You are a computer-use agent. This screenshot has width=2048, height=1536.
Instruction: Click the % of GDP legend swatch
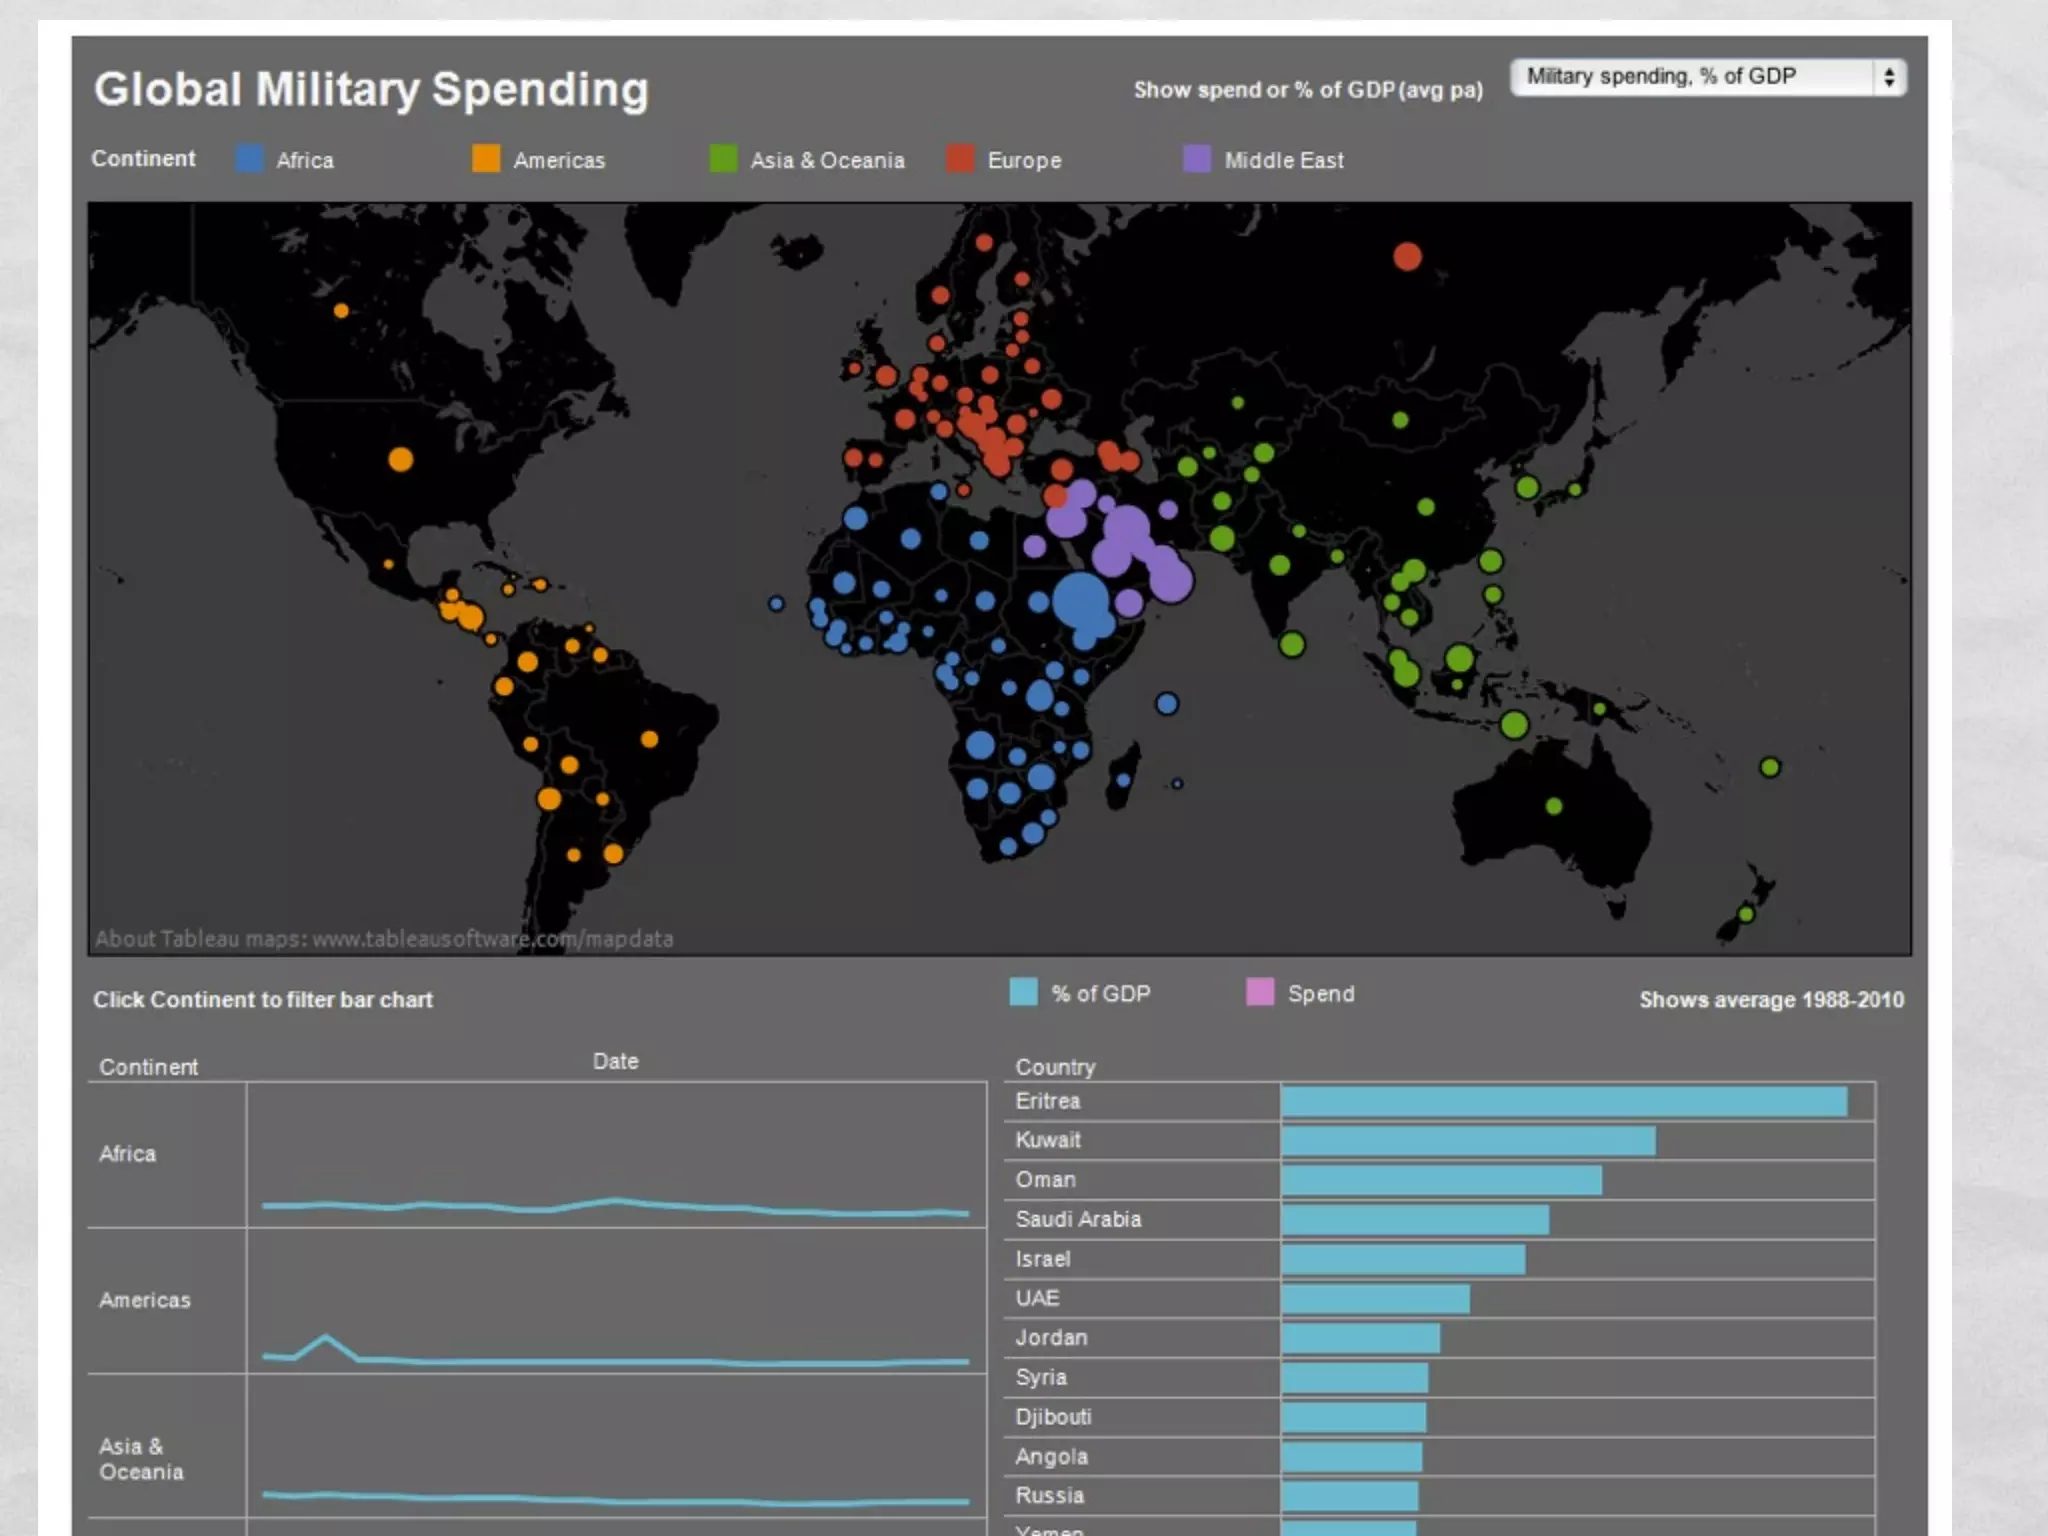1023,992
